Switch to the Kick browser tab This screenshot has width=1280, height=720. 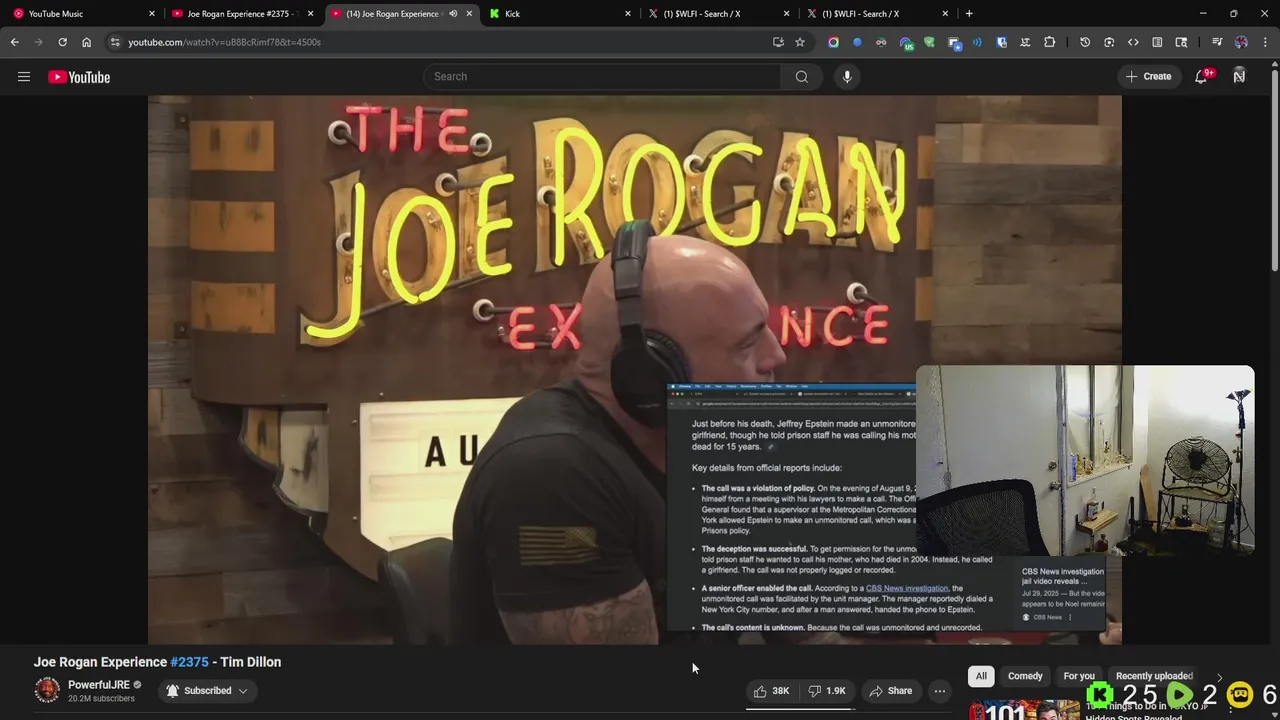(x=561, y=13)
